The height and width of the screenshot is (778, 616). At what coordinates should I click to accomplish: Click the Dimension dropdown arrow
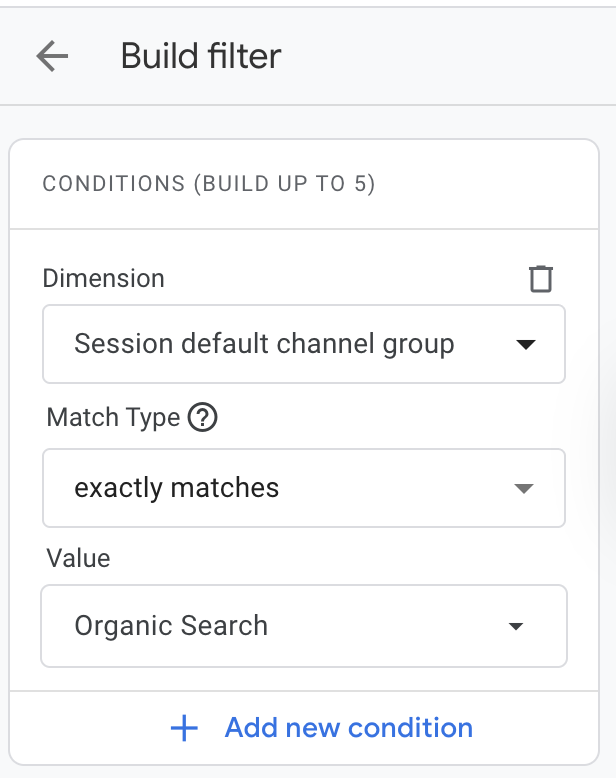524,345
